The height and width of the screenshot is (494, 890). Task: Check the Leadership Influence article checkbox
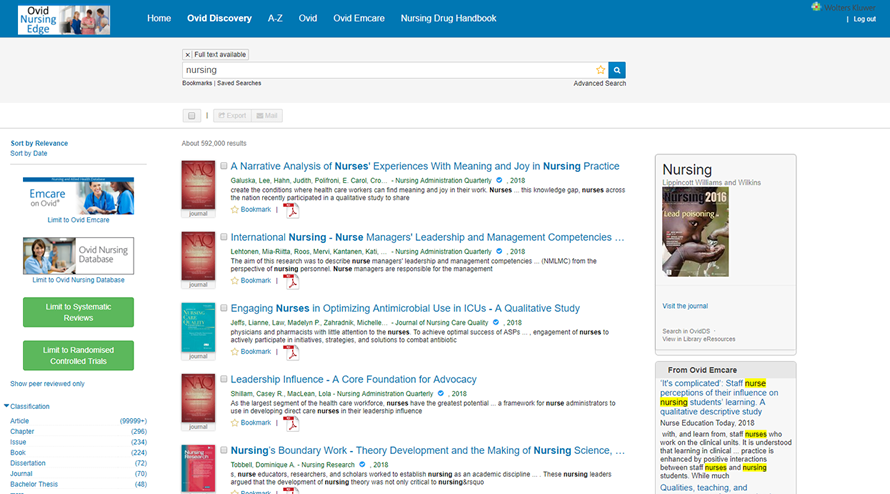(224, 379)
